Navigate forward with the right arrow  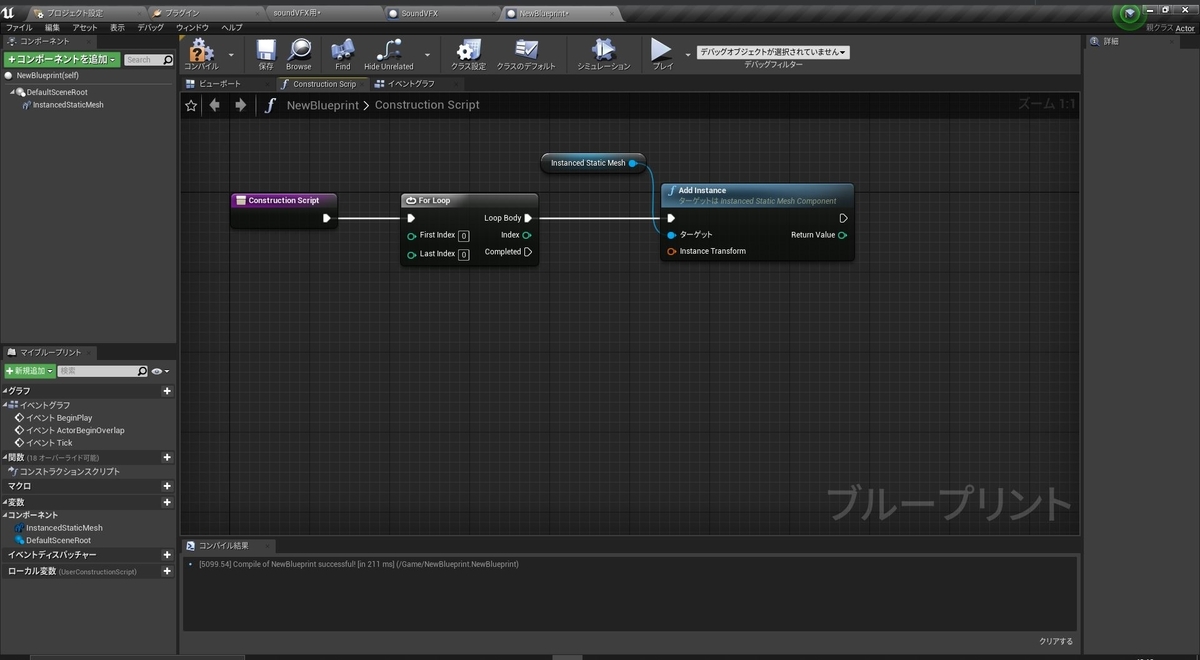(240, 105)
